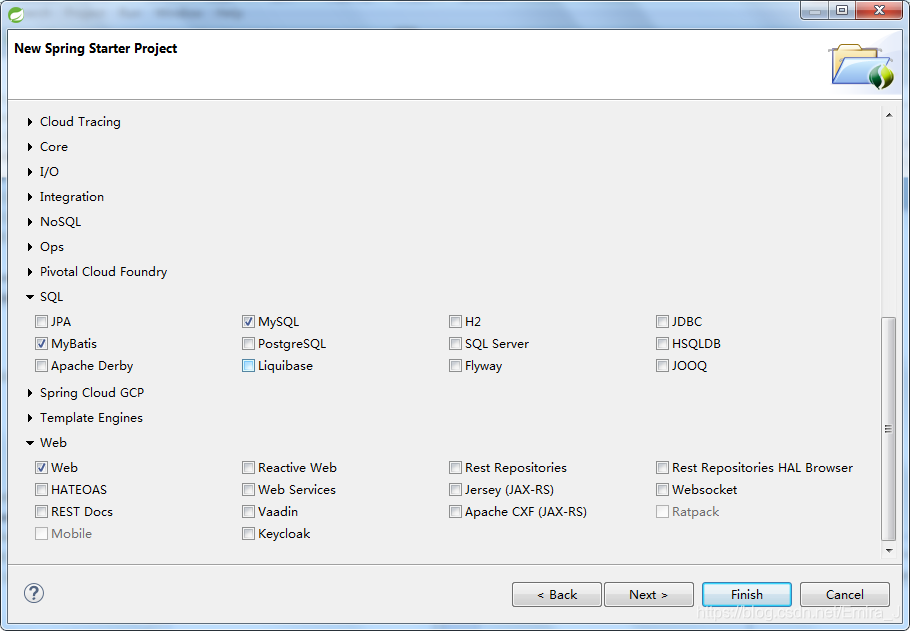Check the Rest Repositories option
The image size is (910, 631).
click(456, 467)
